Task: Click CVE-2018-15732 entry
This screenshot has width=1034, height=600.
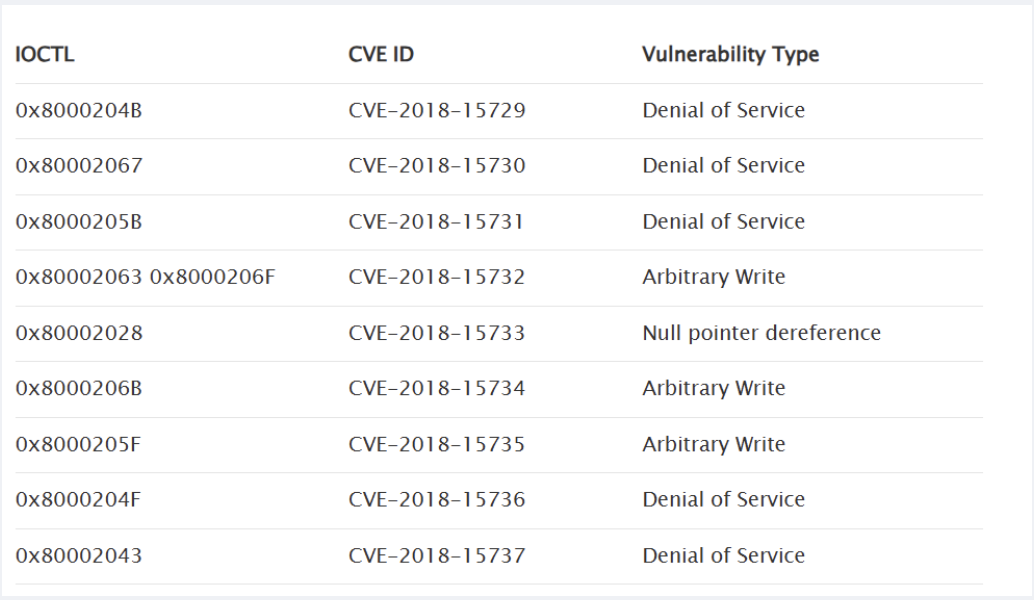Action: 437,277
